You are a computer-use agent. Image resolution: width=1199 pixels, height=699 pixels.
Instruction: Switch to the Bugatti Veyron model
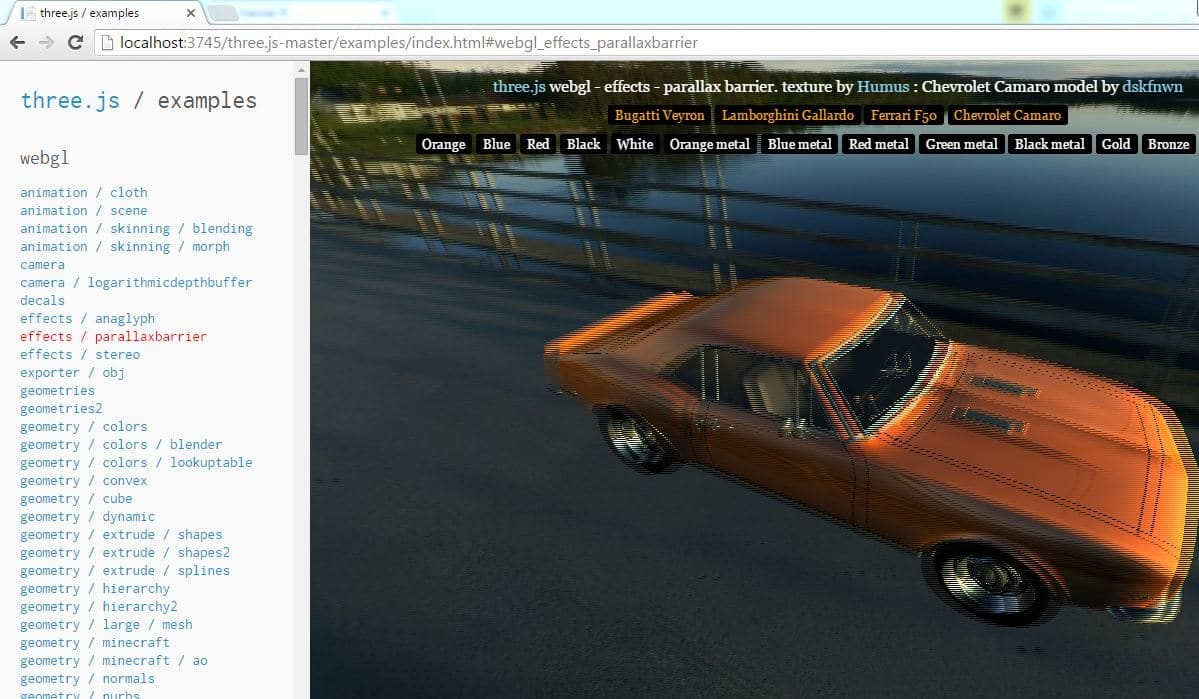click(x=659, y=115)
